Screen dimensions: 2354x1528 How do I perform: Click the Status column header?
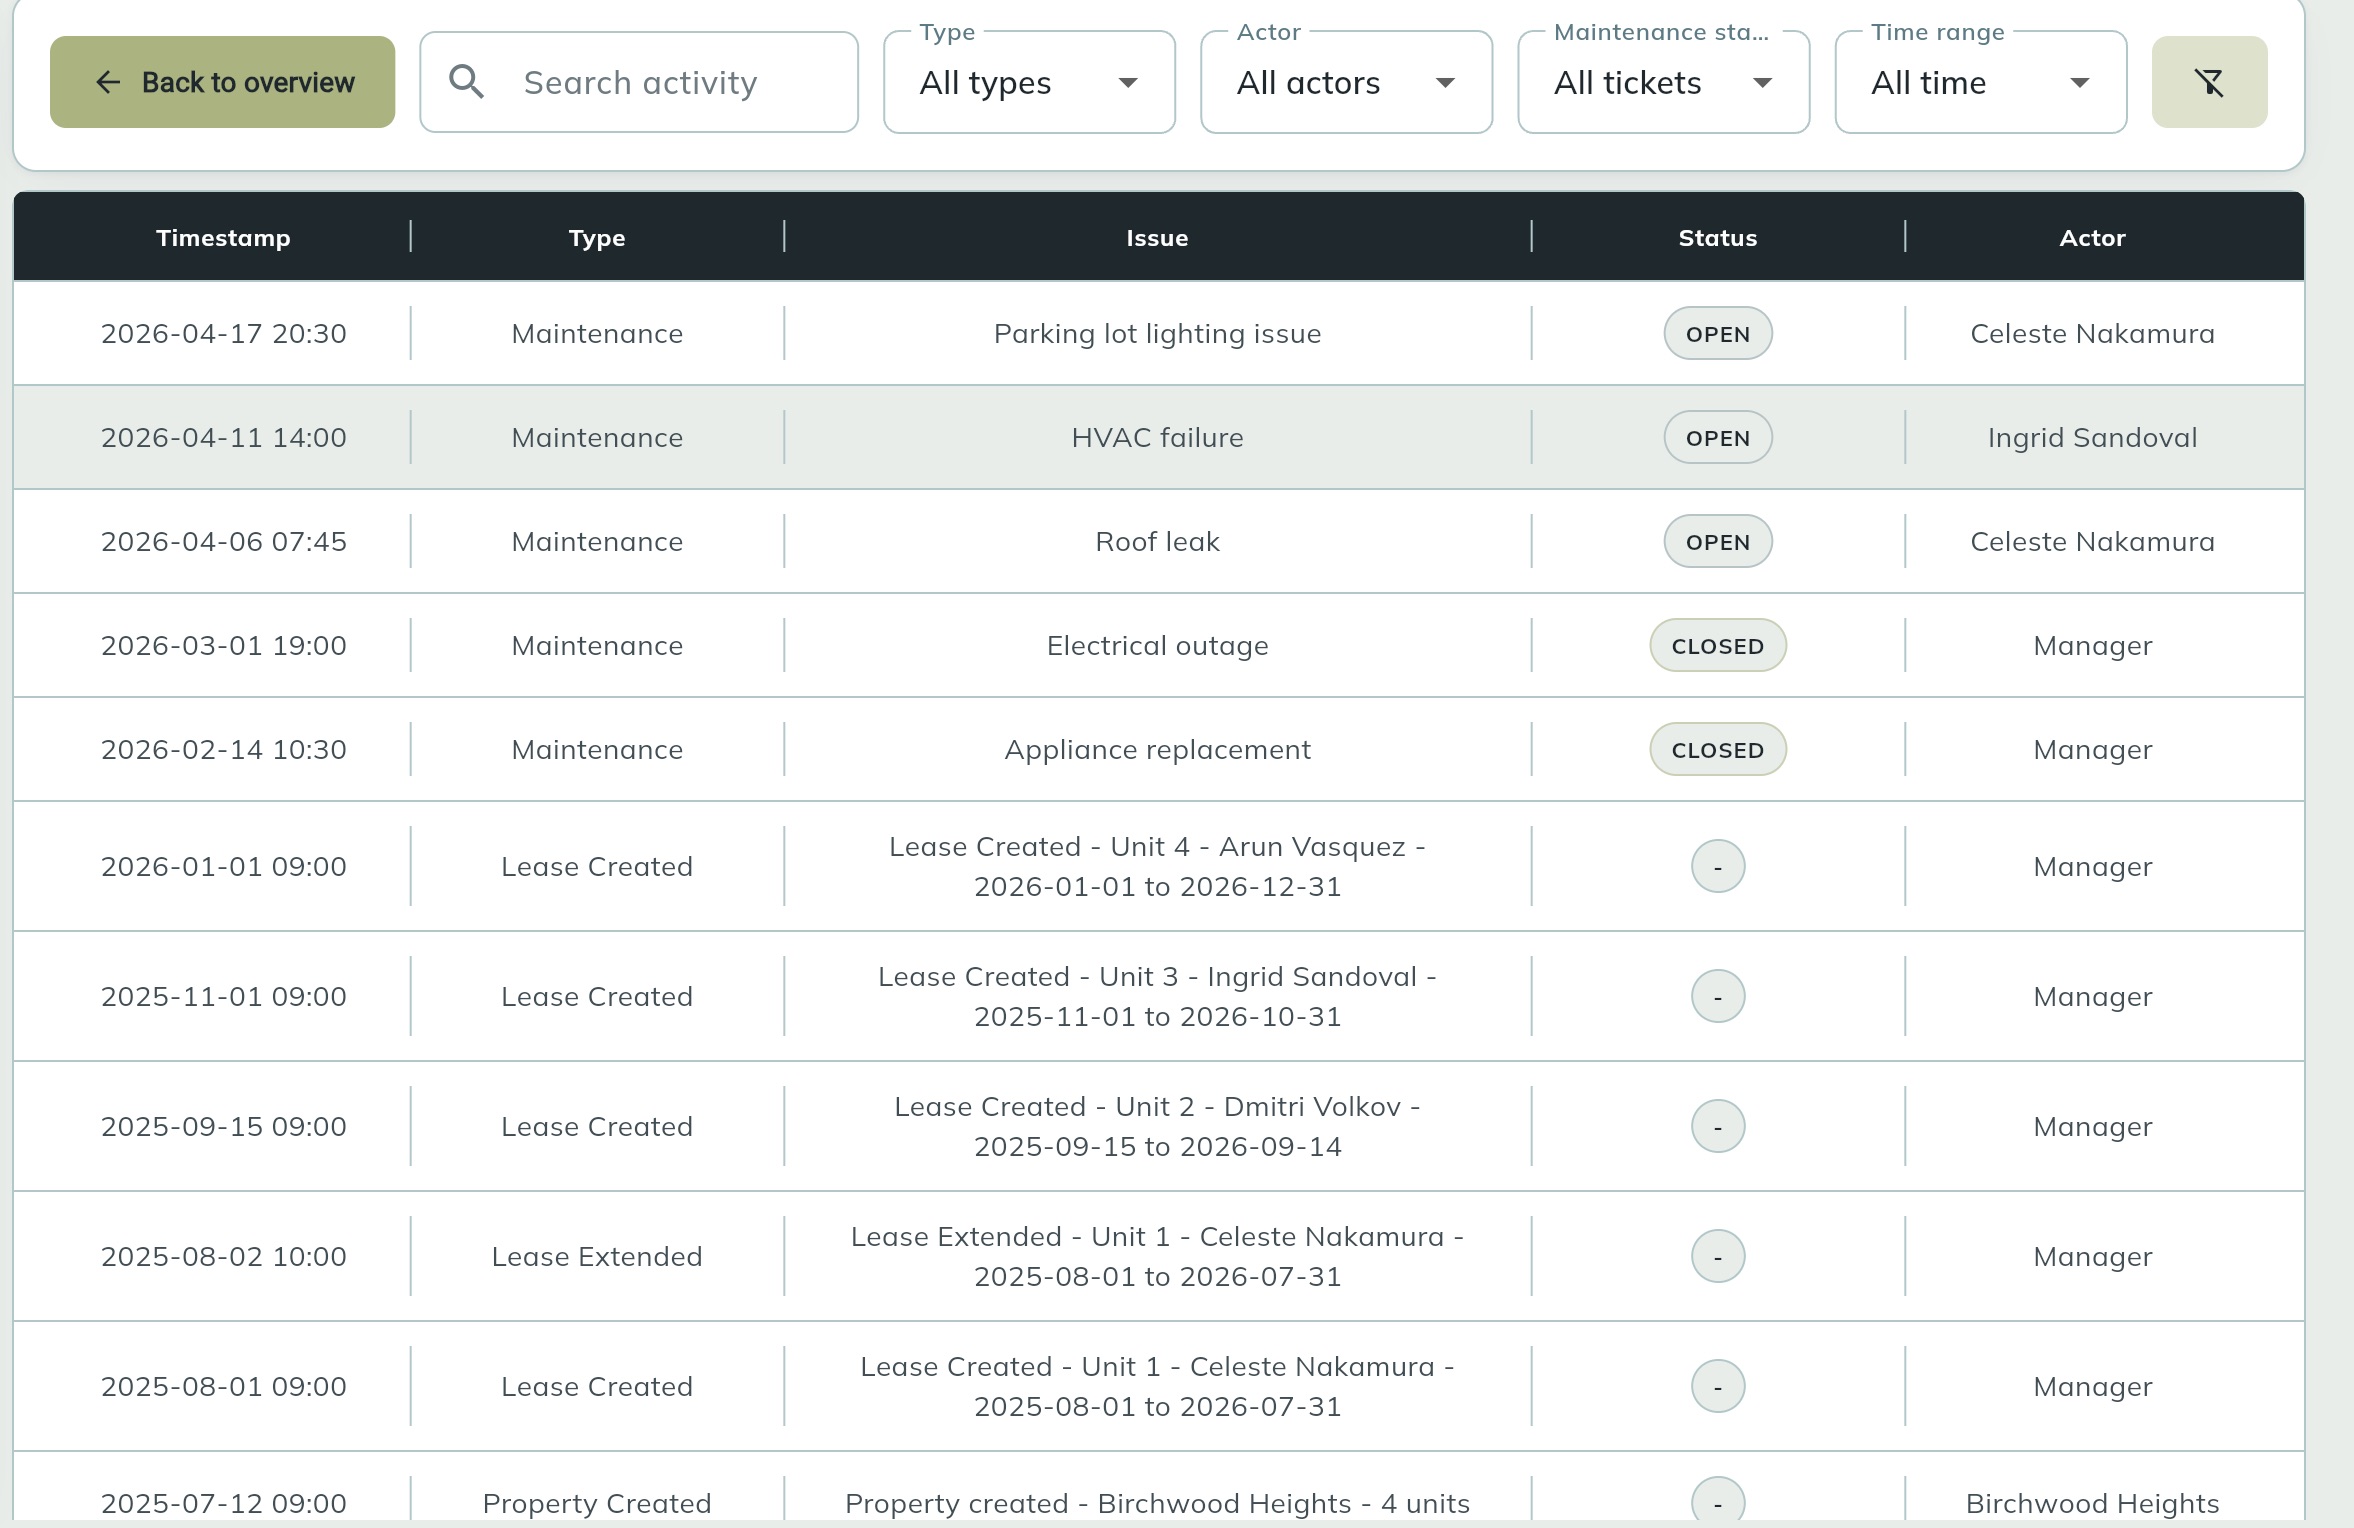coord(1717,238)
